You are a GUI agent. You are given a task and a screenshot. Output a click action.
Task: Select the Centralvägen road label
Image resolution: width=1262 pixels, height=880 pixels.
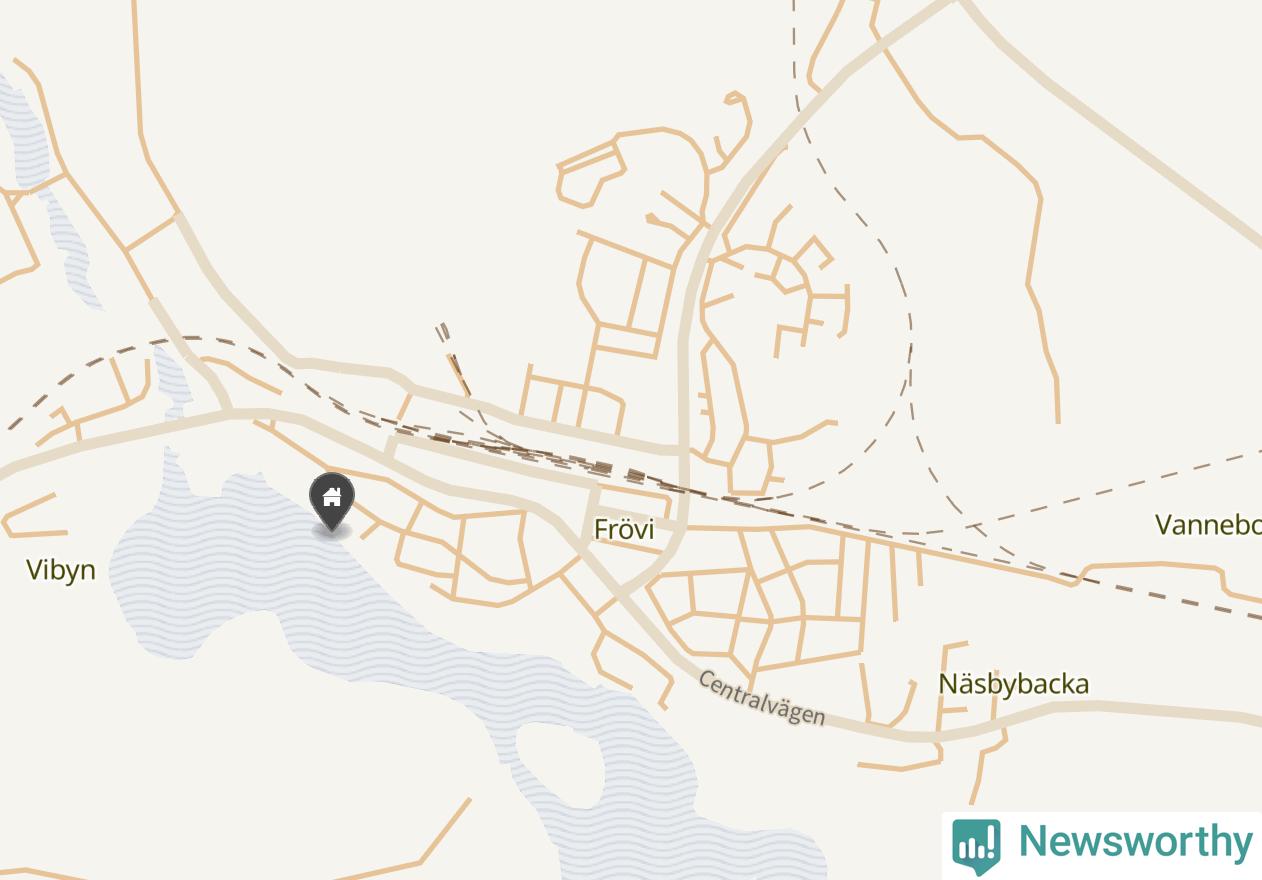click(x=762, y=698)
